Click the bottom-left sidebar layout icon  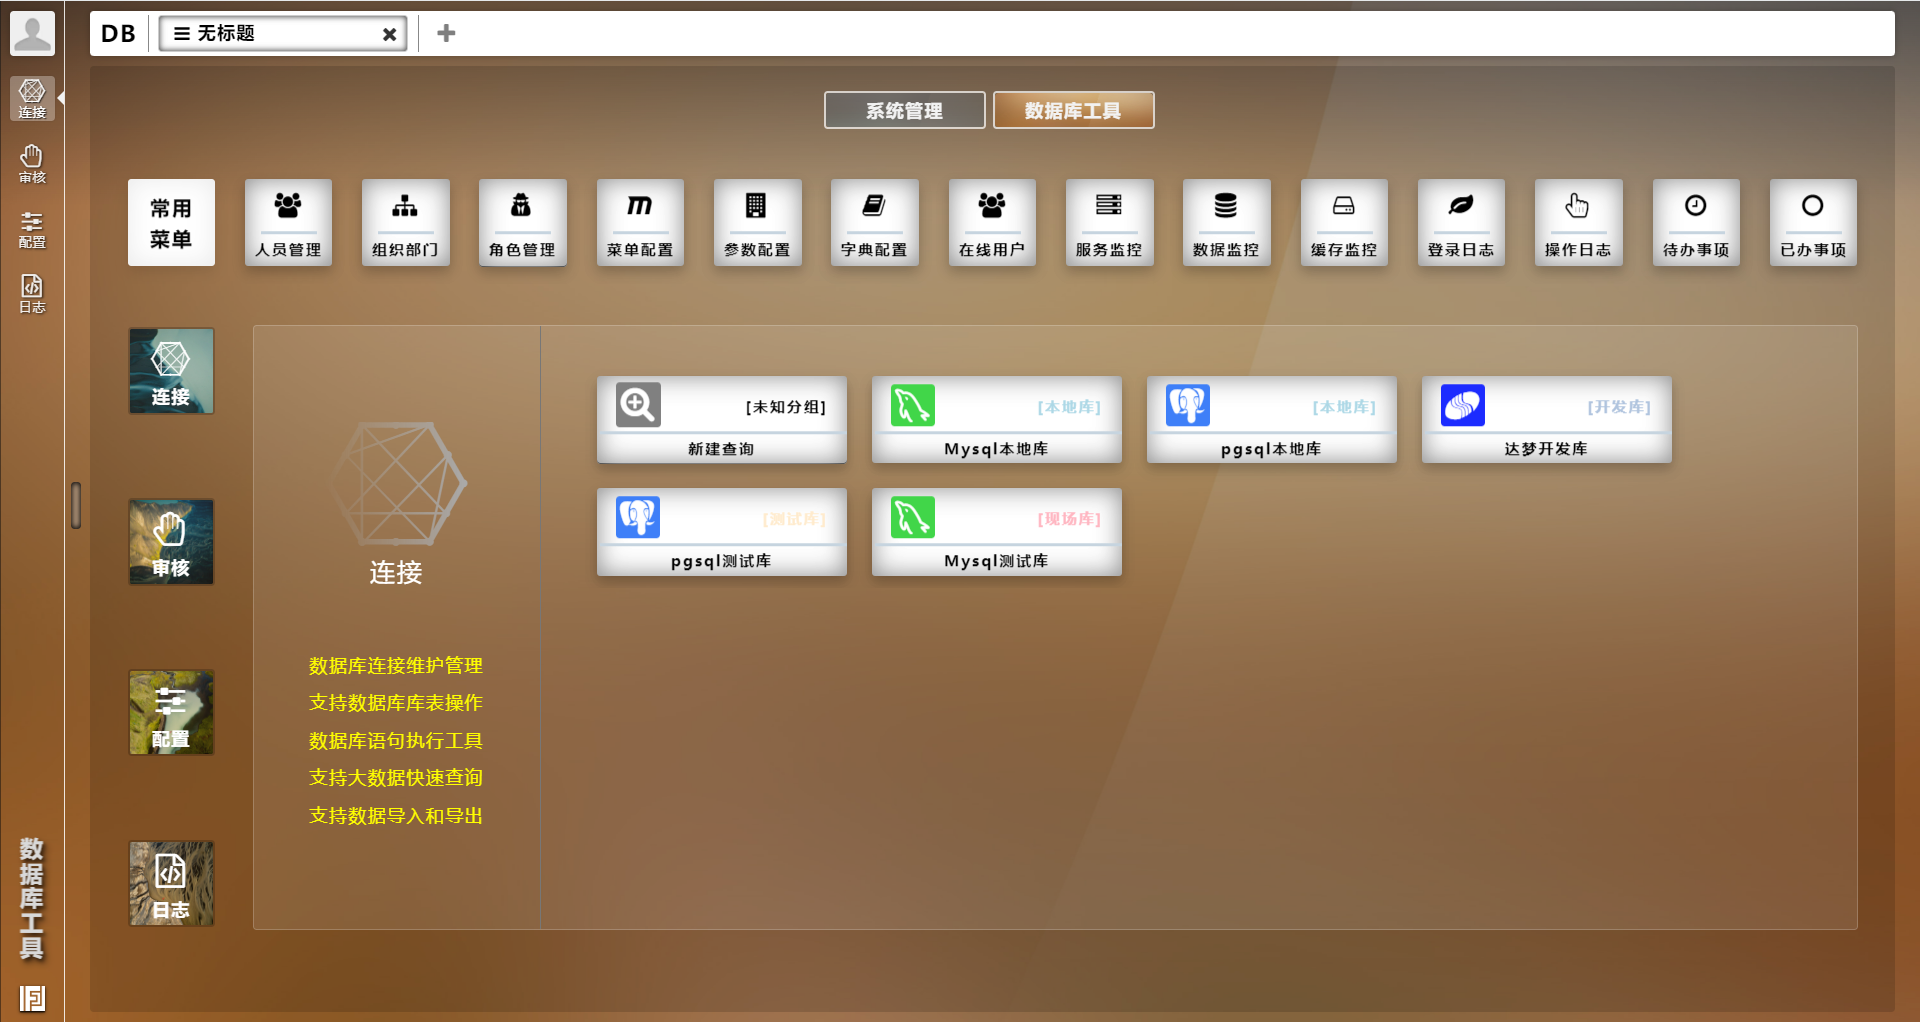(x=32, y=997)
